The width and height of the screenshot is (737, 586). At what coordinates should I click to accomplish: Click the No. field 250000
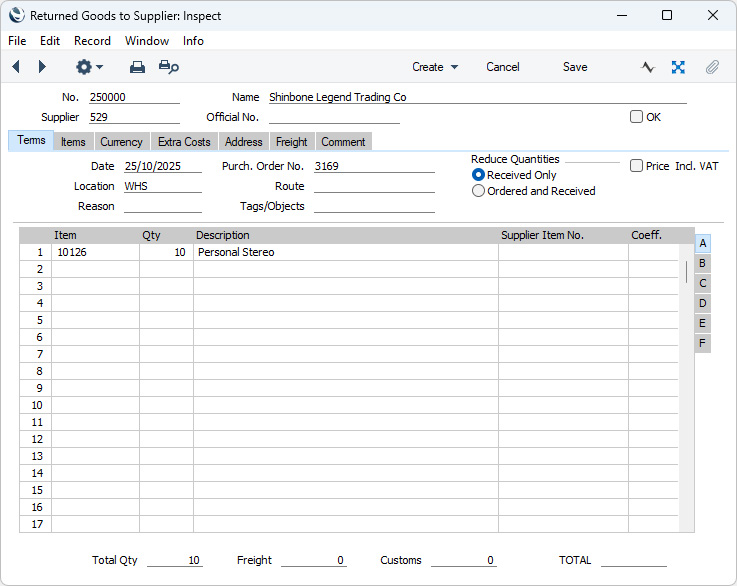coord(134,97)
